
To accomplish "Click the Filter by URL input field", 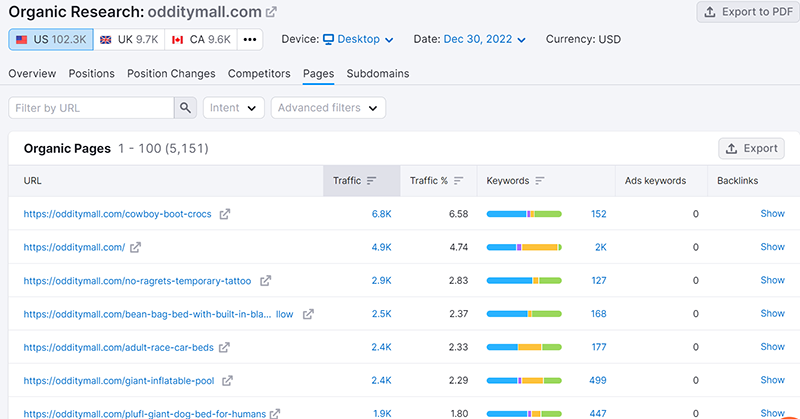I will [91, 108].
